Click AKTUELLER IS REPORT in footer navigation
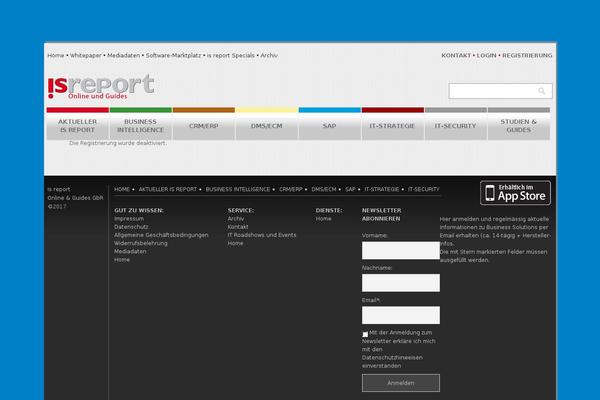600x400 pixels. (x=168, y=189)
